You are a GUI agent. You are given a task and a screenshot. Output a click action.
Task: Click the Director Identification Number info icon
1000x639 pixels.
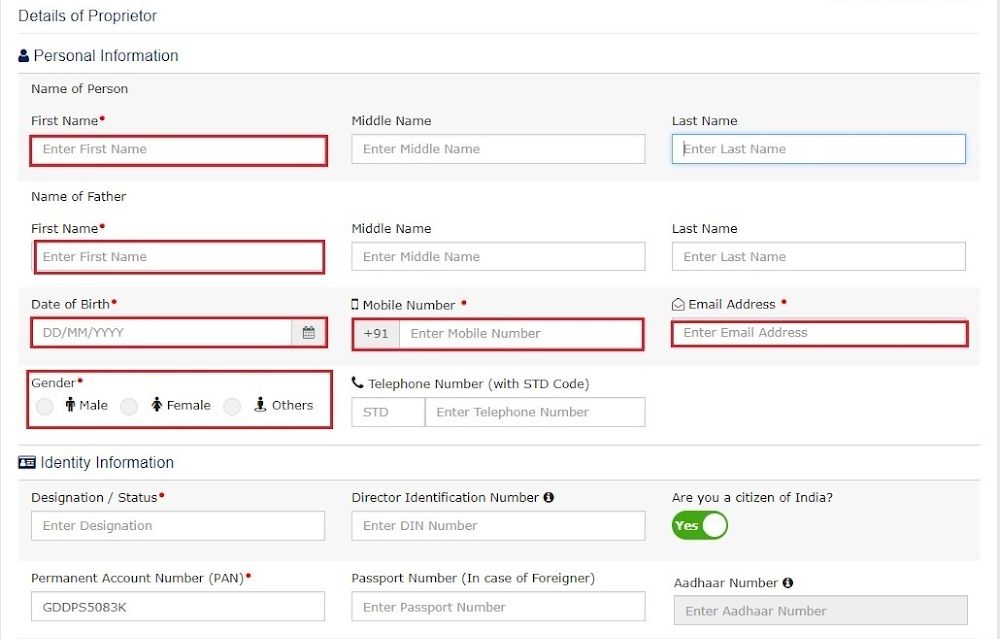click(548, 497)
